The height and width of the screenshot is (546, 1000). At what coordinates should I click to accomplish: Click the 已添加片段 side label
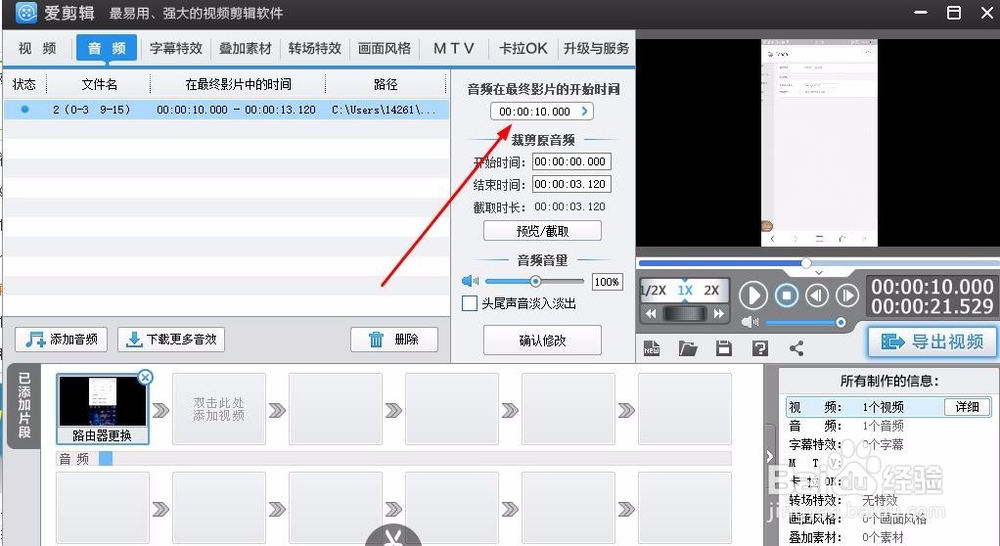click(24, 406)
